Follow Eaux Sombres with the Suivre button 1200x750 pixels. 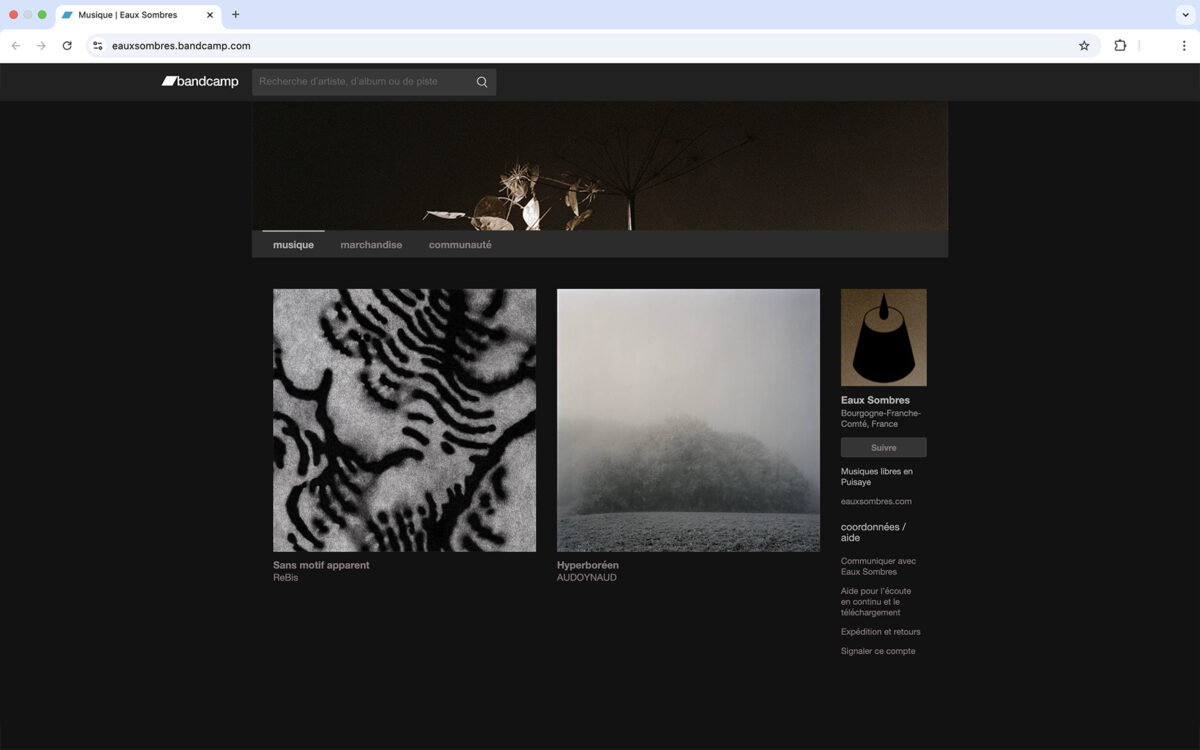pyautogui.click(x=883, y=447)
